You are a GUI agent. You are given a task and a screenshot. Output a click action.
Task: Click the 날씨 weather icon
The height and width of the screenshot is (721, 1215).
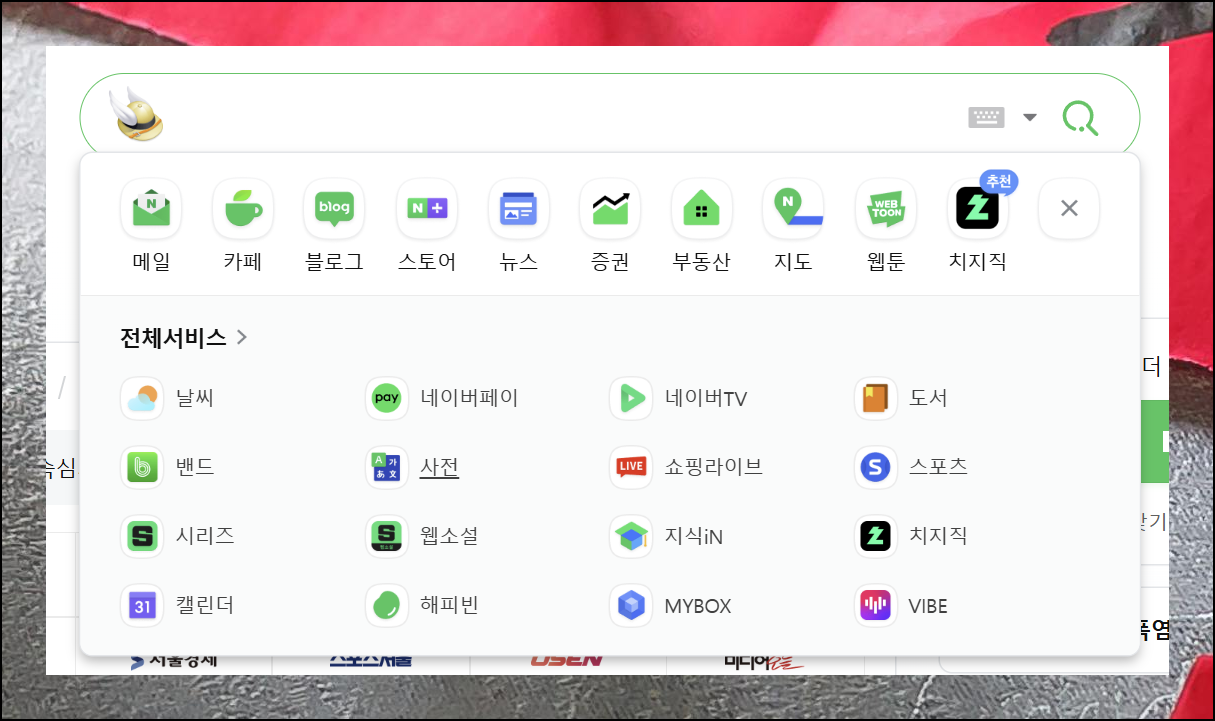142,398
